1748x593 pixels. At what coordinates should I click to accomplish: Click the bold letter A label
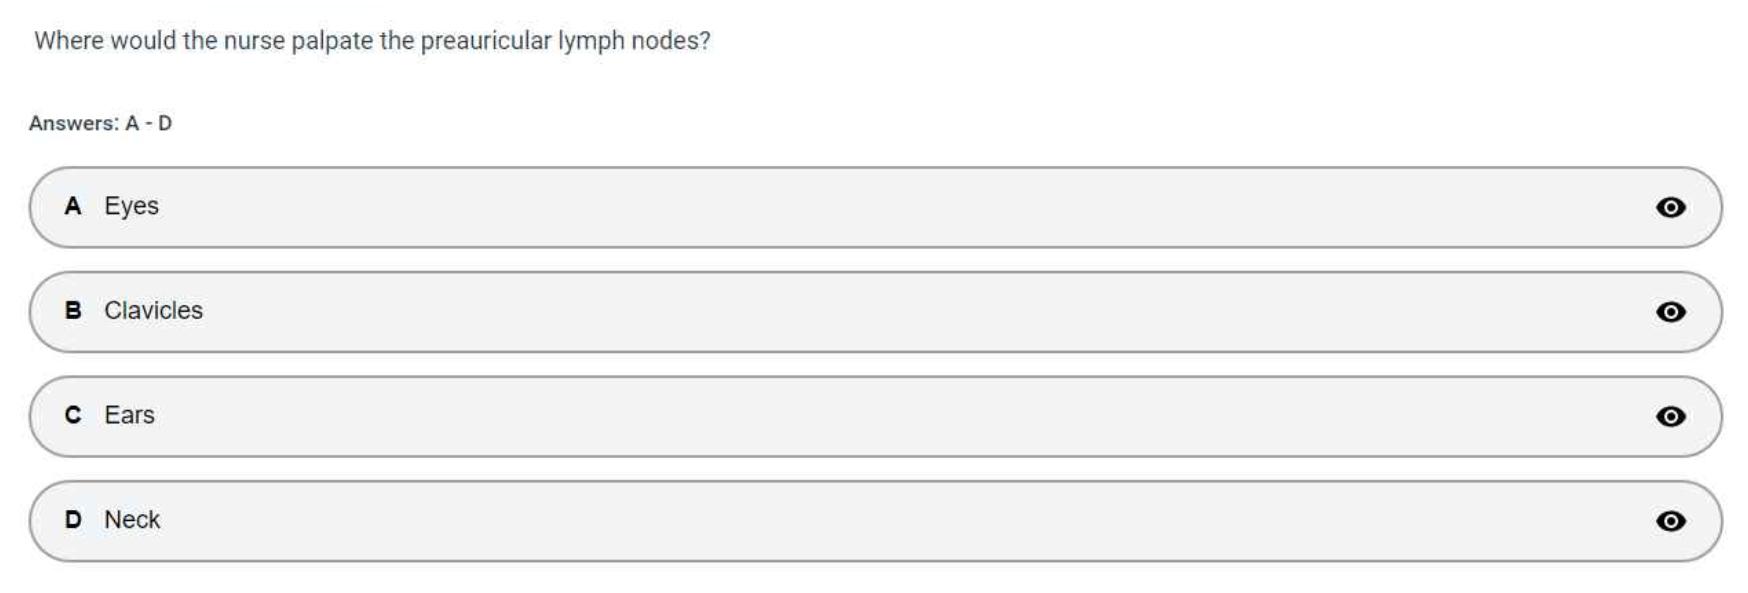(73, 206)
